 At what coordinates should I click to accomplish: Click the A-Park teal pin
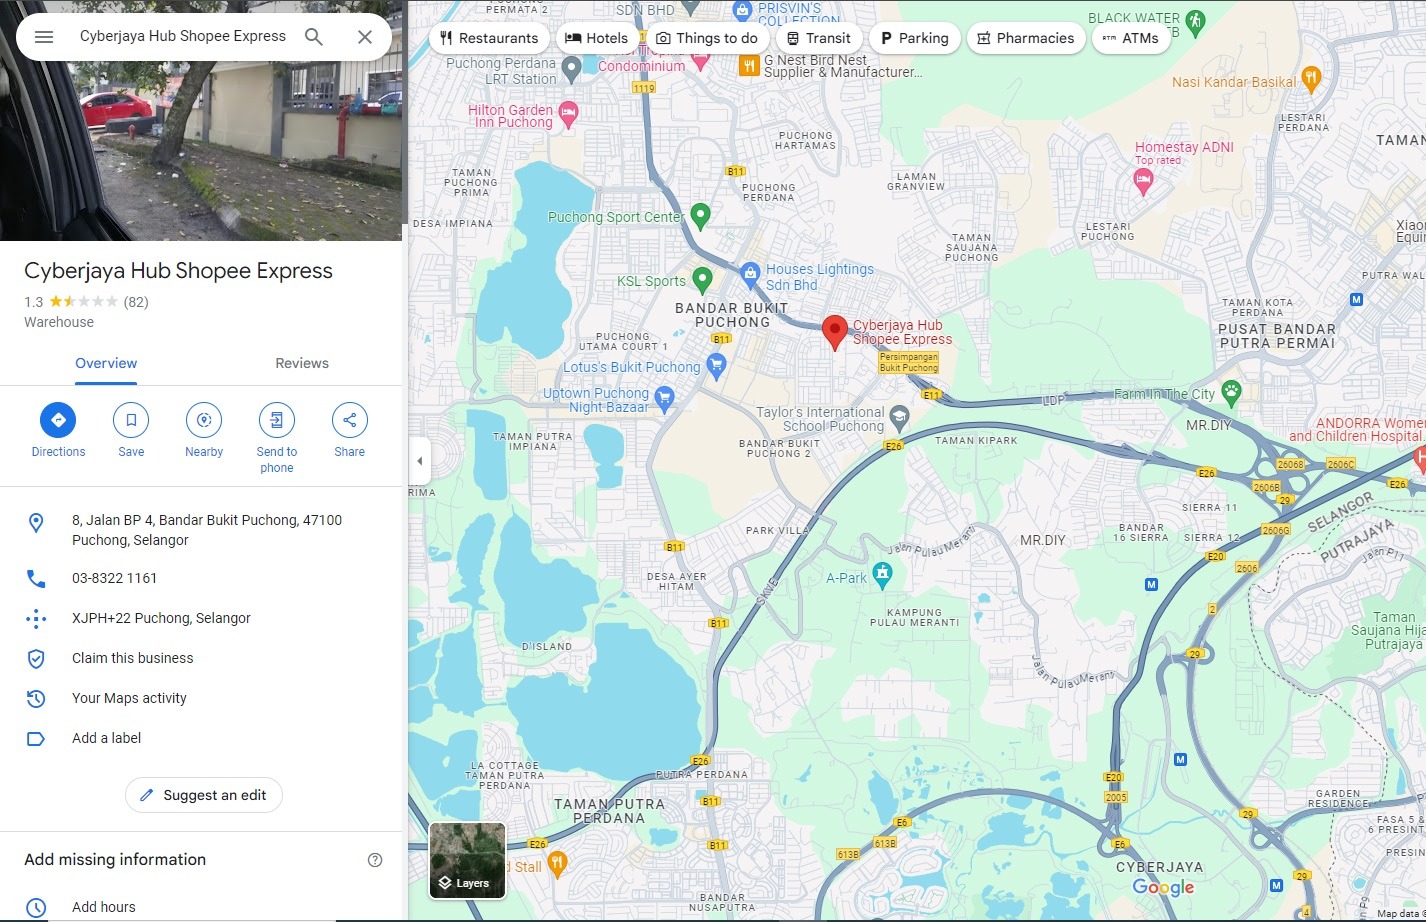pos(881,574)
